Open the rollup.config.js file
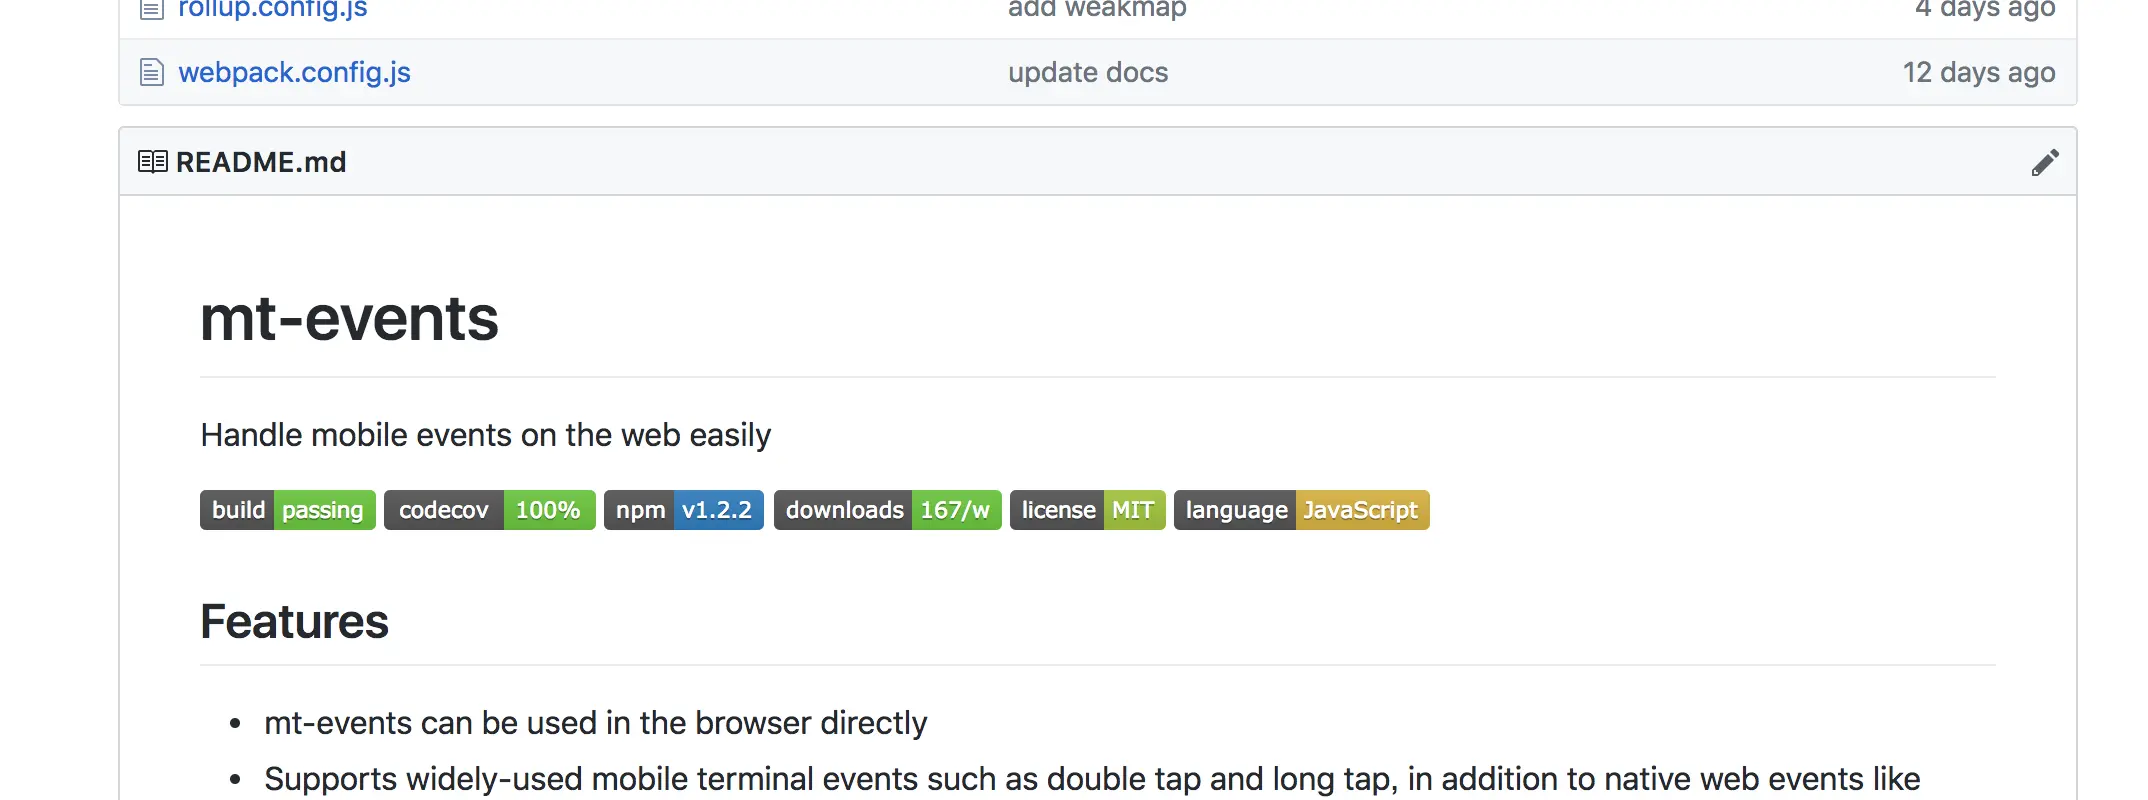2148x800 pixels. [x=272, y=9]
